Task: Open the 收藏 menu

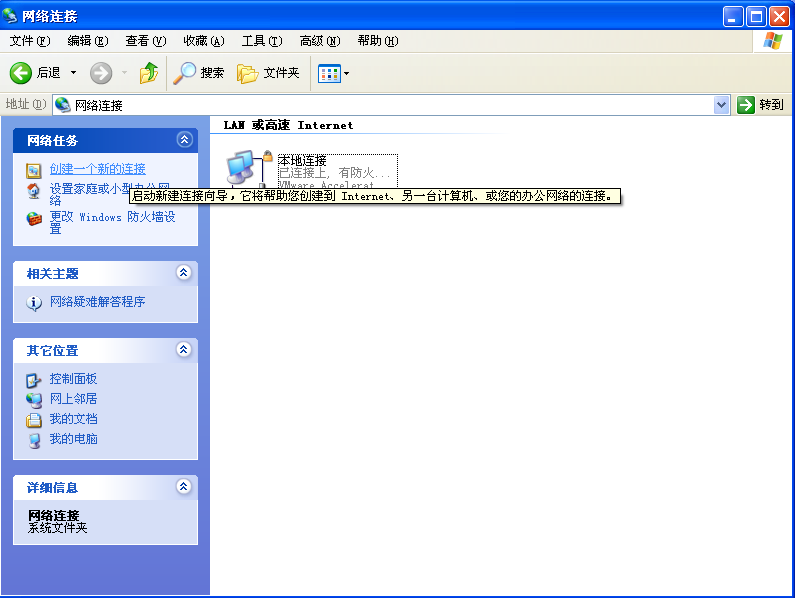Action: point(204,41)
